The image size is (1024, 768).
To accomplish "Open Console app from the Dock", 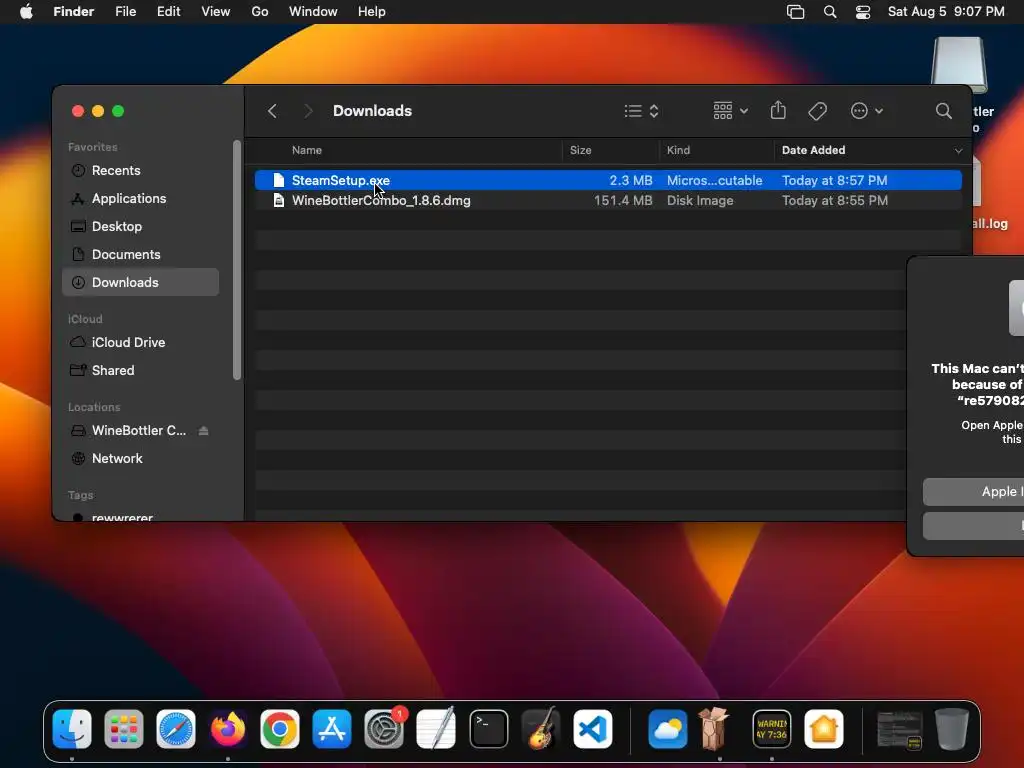I will click(772, 729).
